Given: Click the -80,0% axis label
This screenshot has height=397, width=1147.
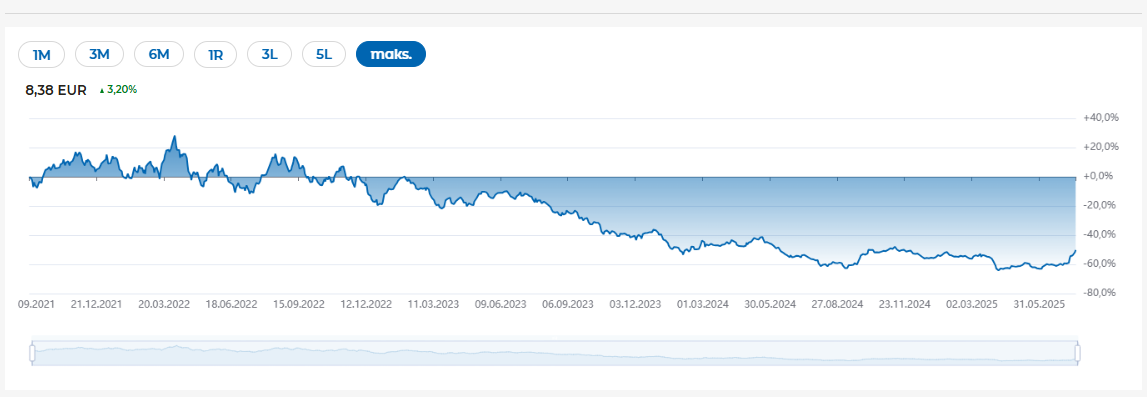Looking at the screenshot, I should click(x=1102, y=293).
